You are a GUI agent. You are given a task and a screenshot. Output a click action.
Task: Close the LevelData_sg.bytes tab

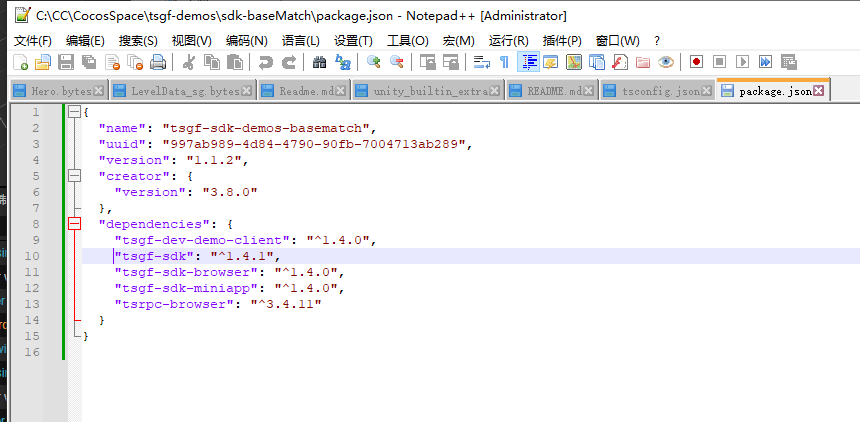247,91
